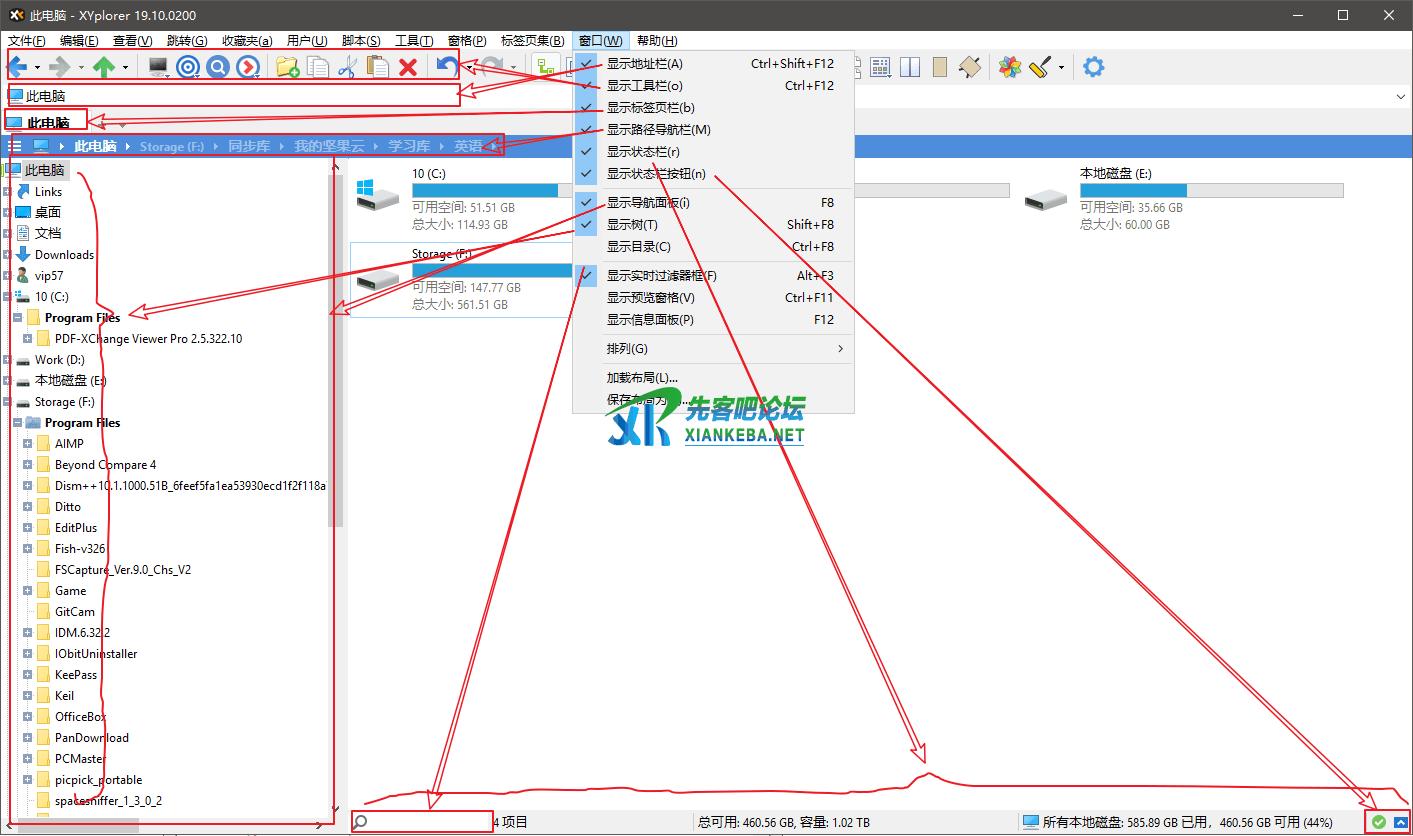Enable 显示预览窗格 (Show Preview Pane) option
Viewport: 1413px width, 836px height.
pyautogui.click(x=650, y=297)
